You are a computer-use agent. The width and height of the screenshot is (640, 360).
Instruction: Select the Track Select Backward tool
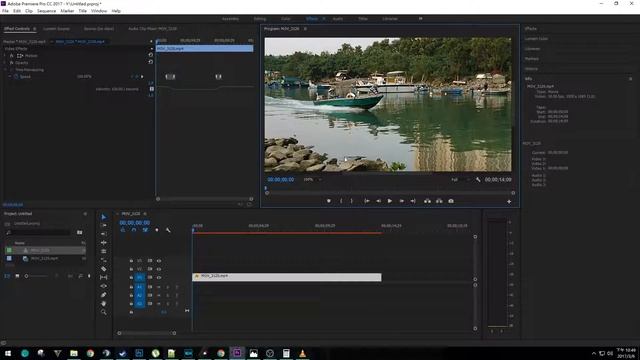point(104,234)
